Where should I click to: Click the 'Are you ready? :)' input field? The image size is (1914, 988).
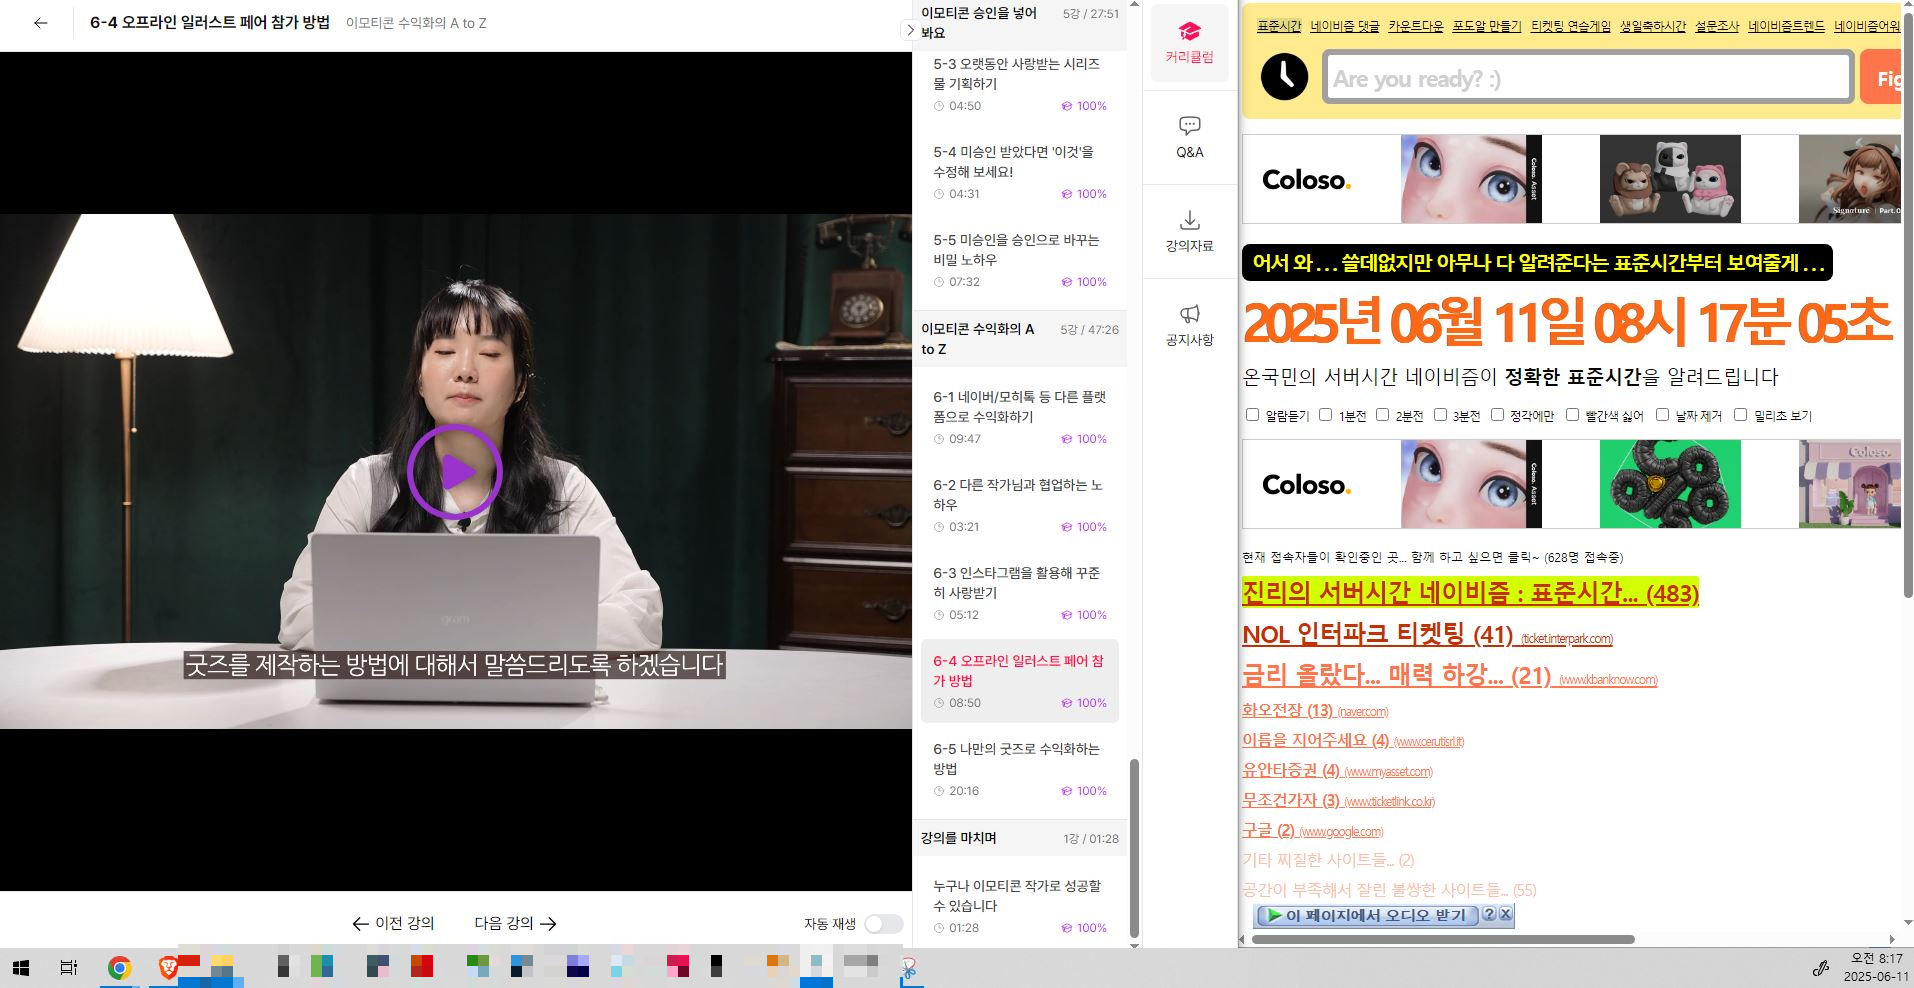coord(1587,78)
